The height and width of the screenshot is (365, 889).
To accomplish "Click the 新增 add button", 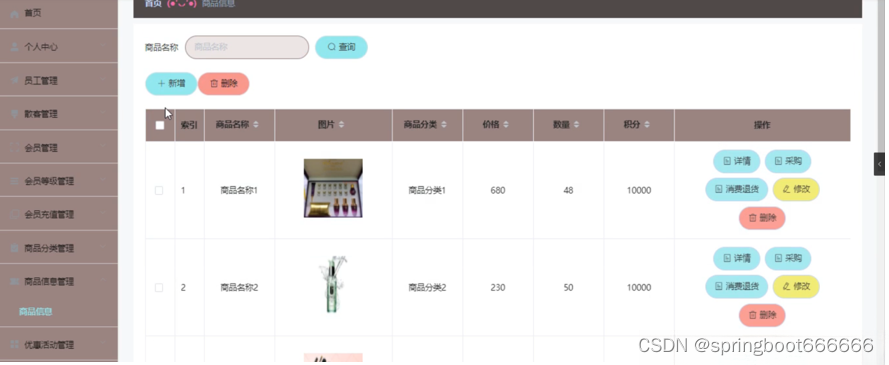I will [x=171, y=83].
